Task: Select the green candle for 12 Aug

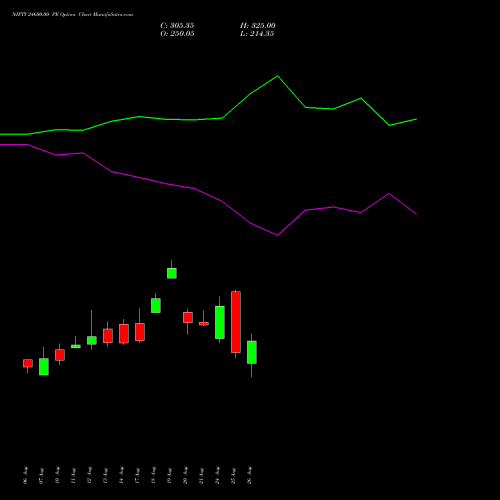Action: click(x=92, y=340)
